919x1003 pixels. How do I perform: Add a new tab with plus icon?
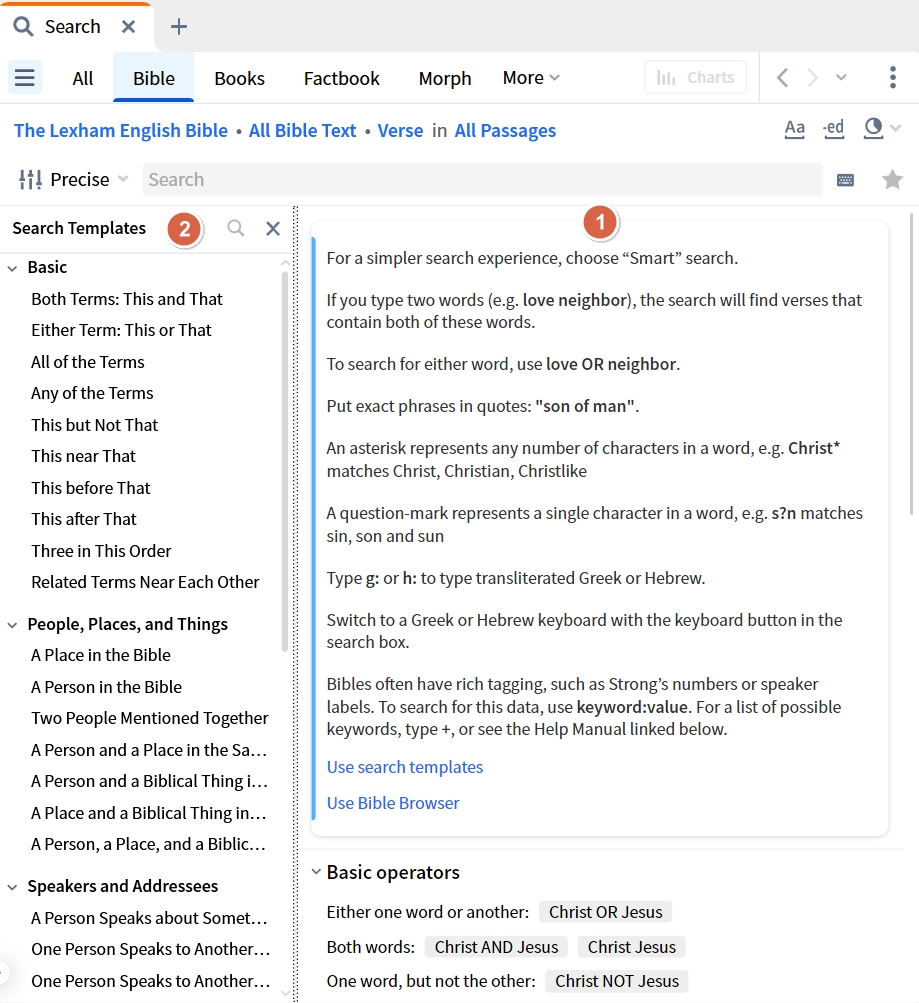[179, 27]
